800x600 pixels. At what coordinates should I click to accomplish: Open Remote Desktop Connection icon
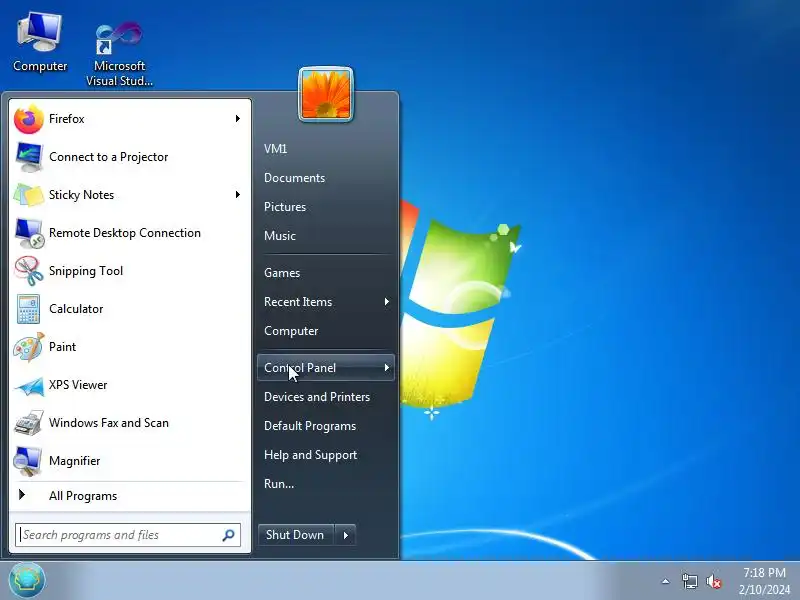29,233
